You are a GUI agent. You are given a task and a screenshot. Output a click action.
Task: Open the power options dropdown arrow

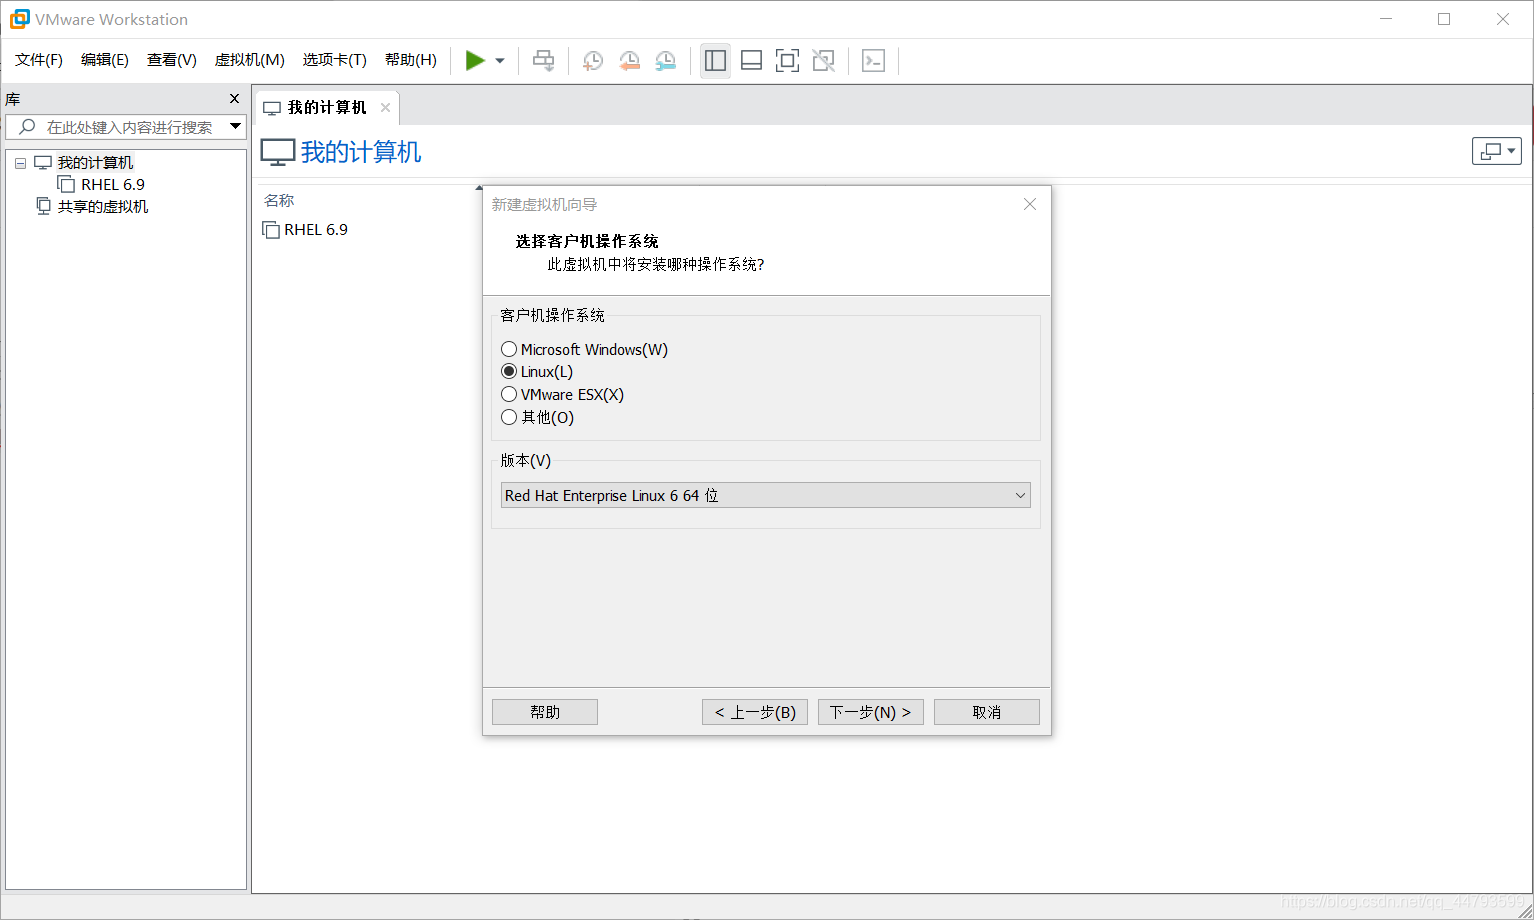pyautogui.click(x=500, y=61)
